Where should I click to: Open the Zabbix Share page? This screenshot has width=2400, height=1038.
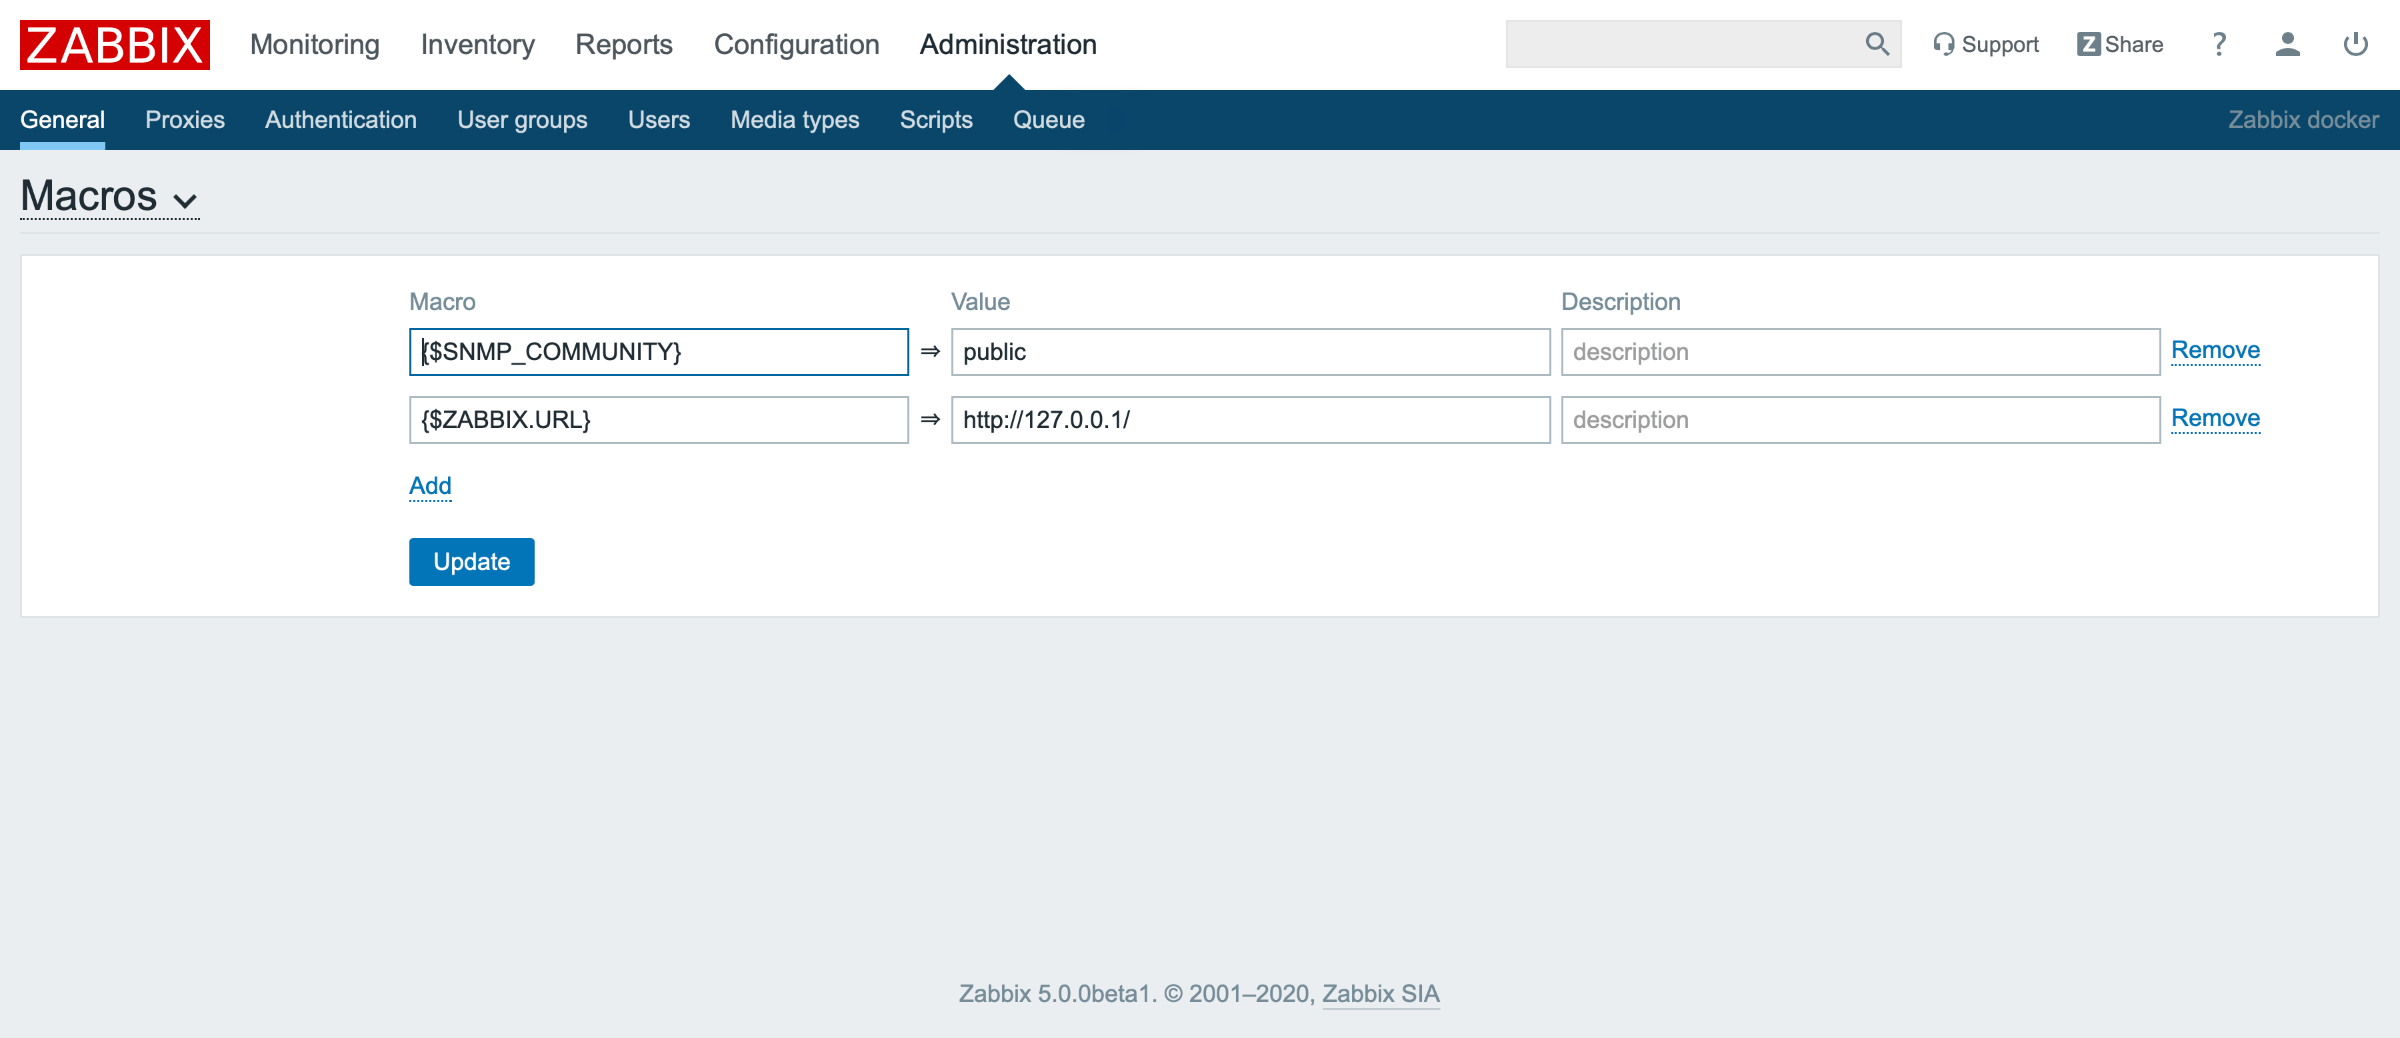tap(2120, 44)
